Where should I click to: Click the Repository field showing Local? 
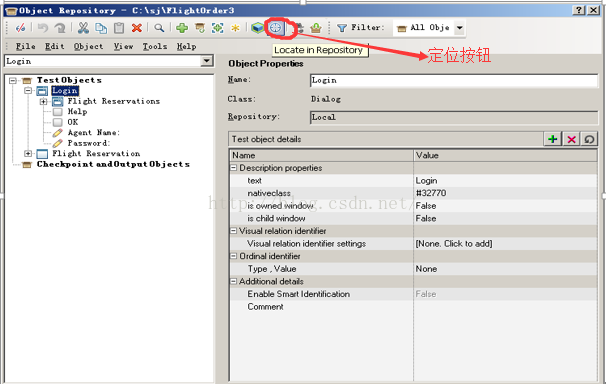tap(454, 117)
